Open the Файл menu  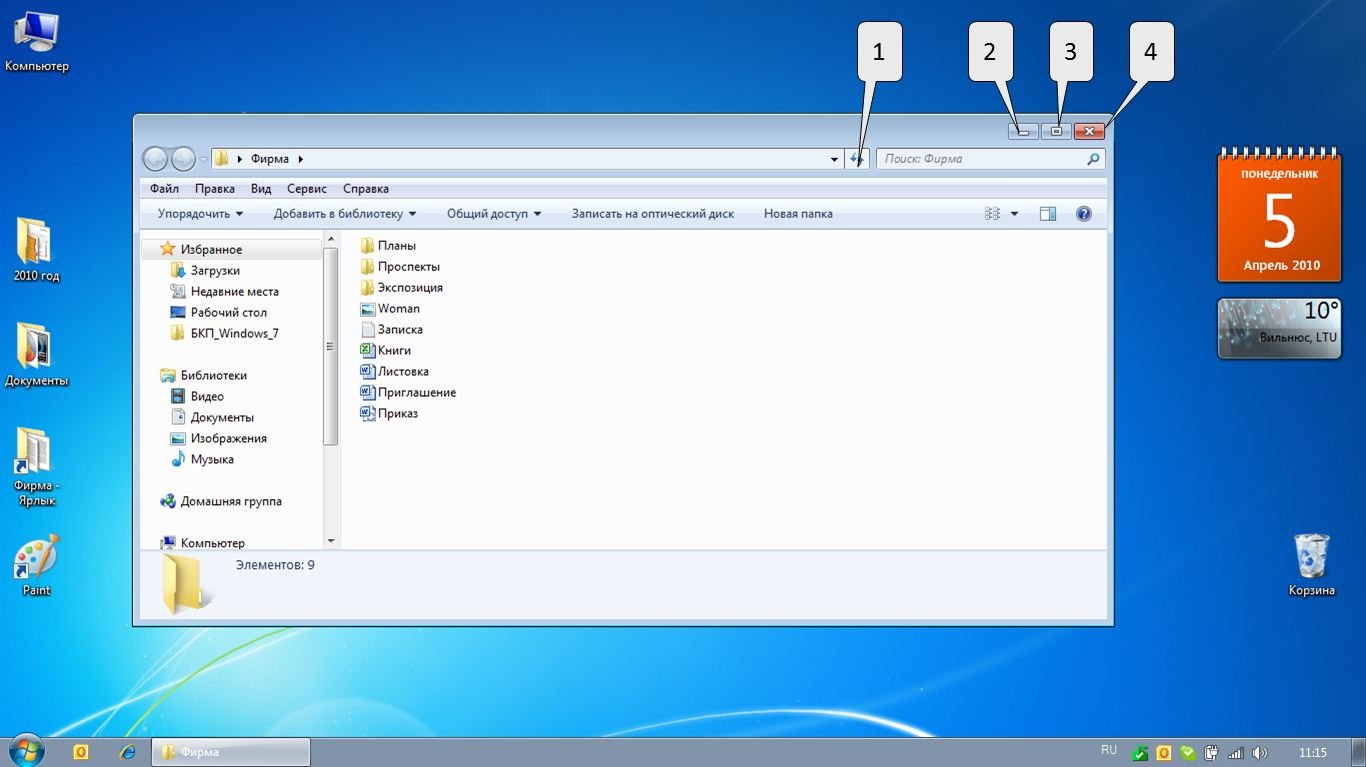pos(164,189)
